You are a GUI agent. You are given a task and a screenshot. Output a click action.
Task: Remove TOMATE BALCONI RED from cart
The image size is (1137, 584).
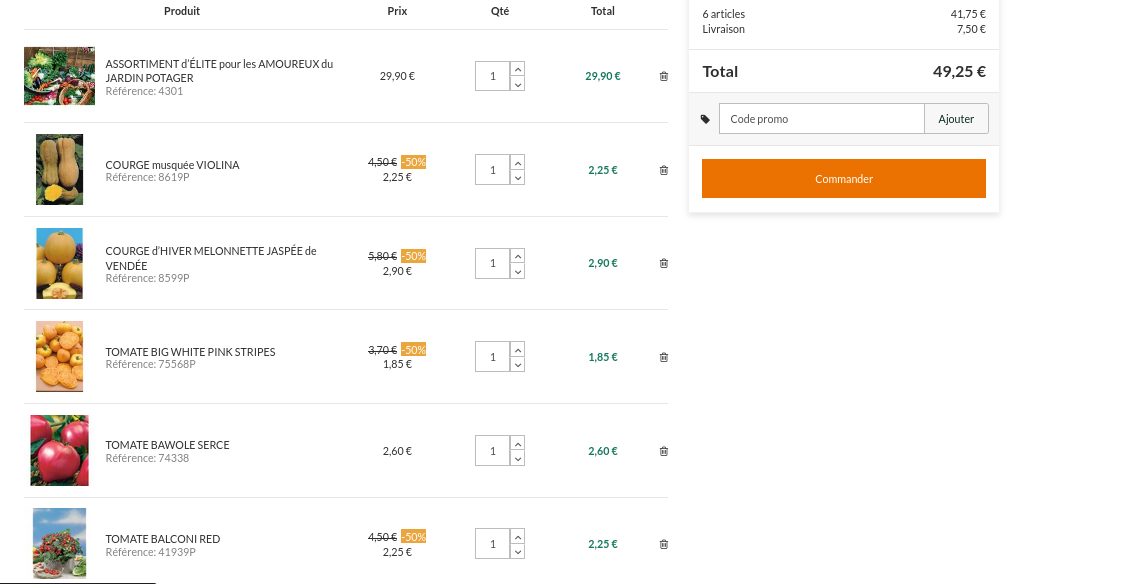coord(664,544)
